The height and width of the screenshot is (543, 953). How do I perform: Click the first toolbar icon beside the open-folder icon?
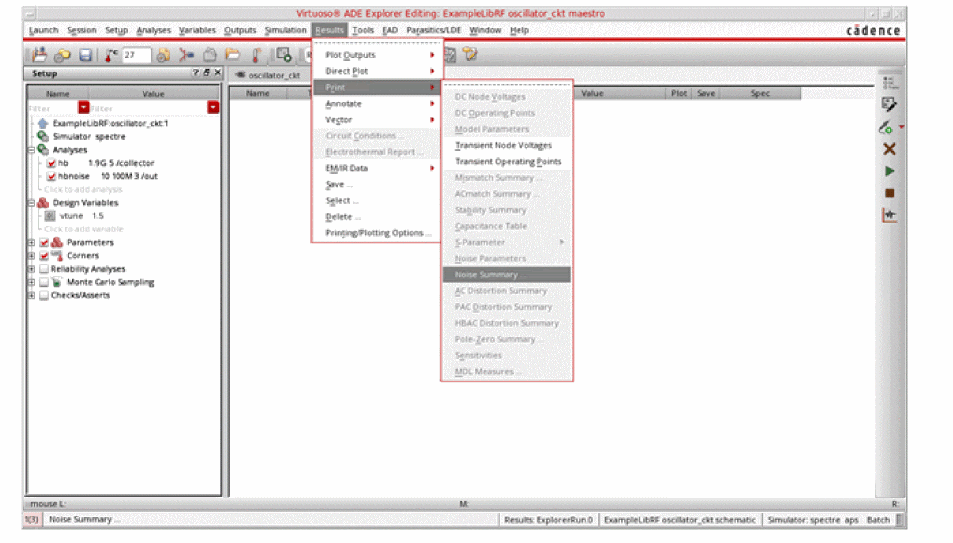[x=40, y=55]
